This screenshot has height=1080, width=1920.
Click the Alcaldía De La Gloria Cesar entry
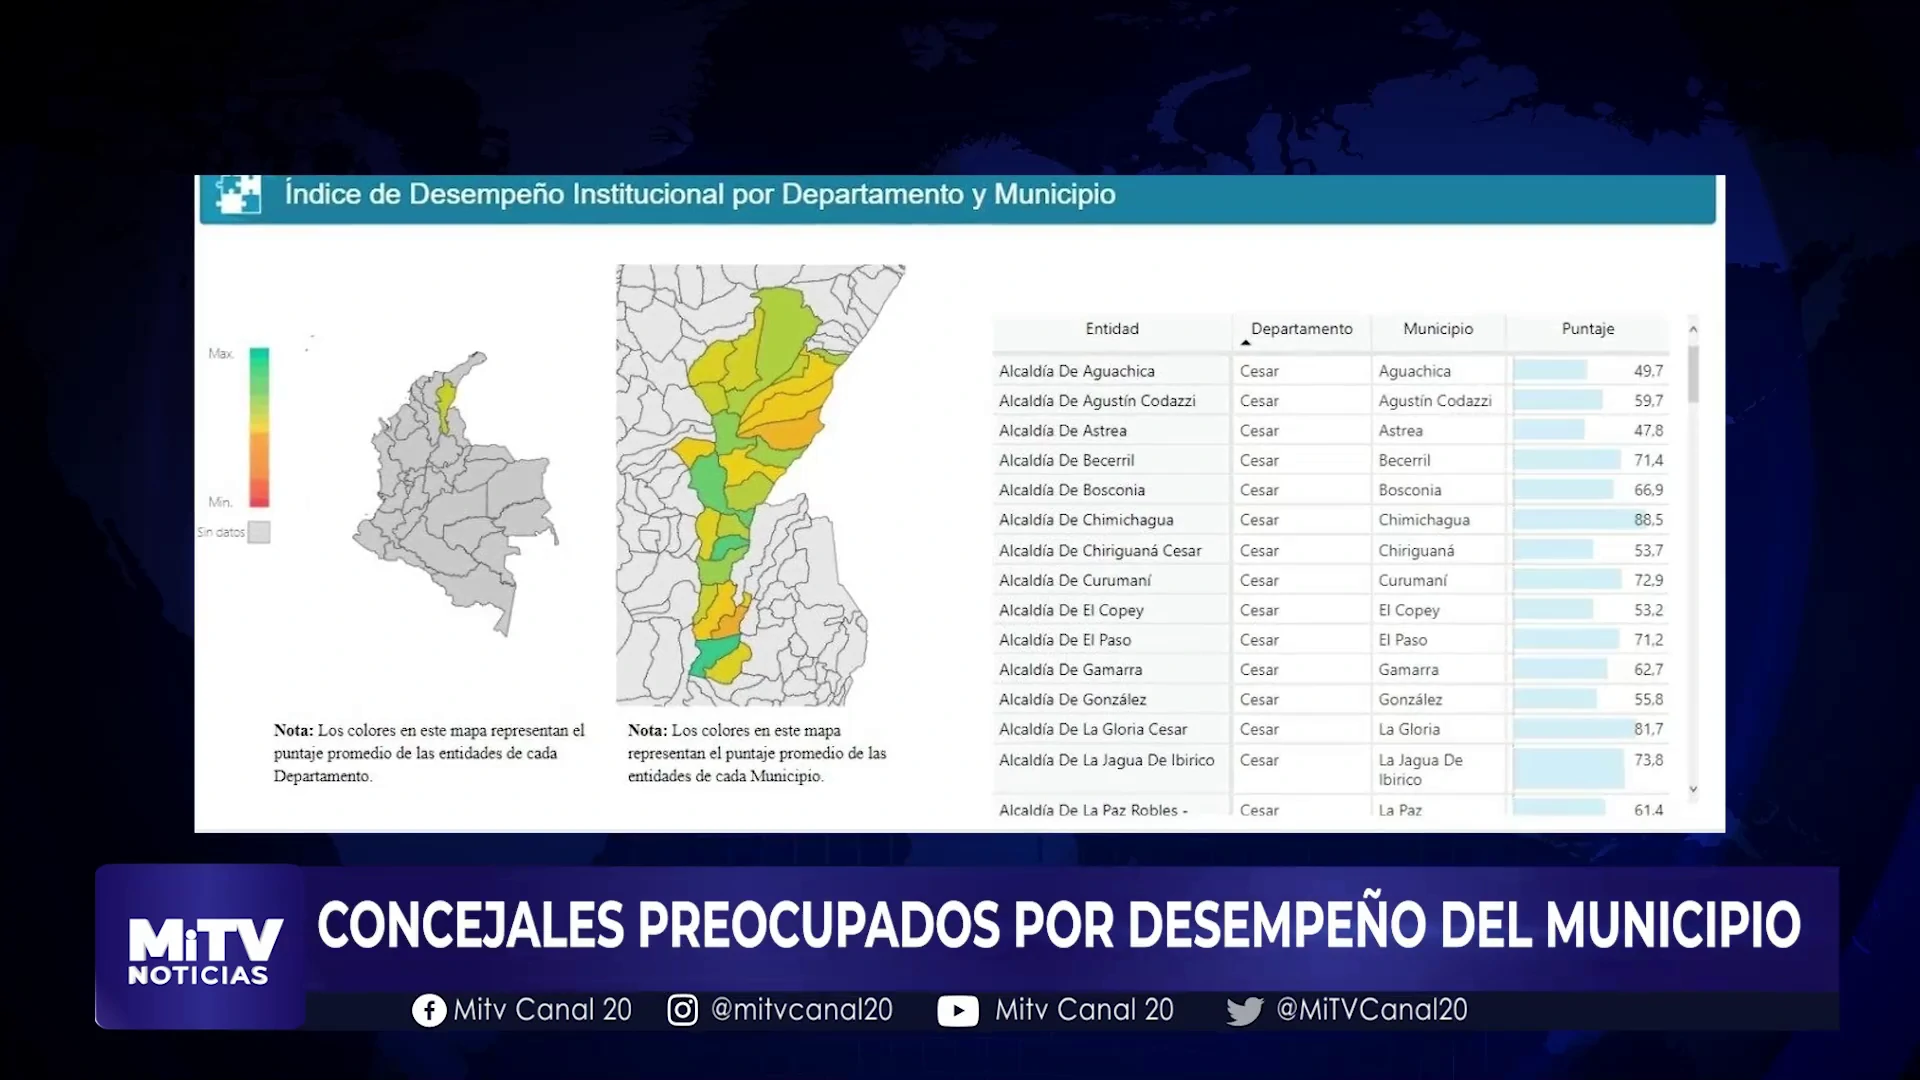pos(1093,729)
